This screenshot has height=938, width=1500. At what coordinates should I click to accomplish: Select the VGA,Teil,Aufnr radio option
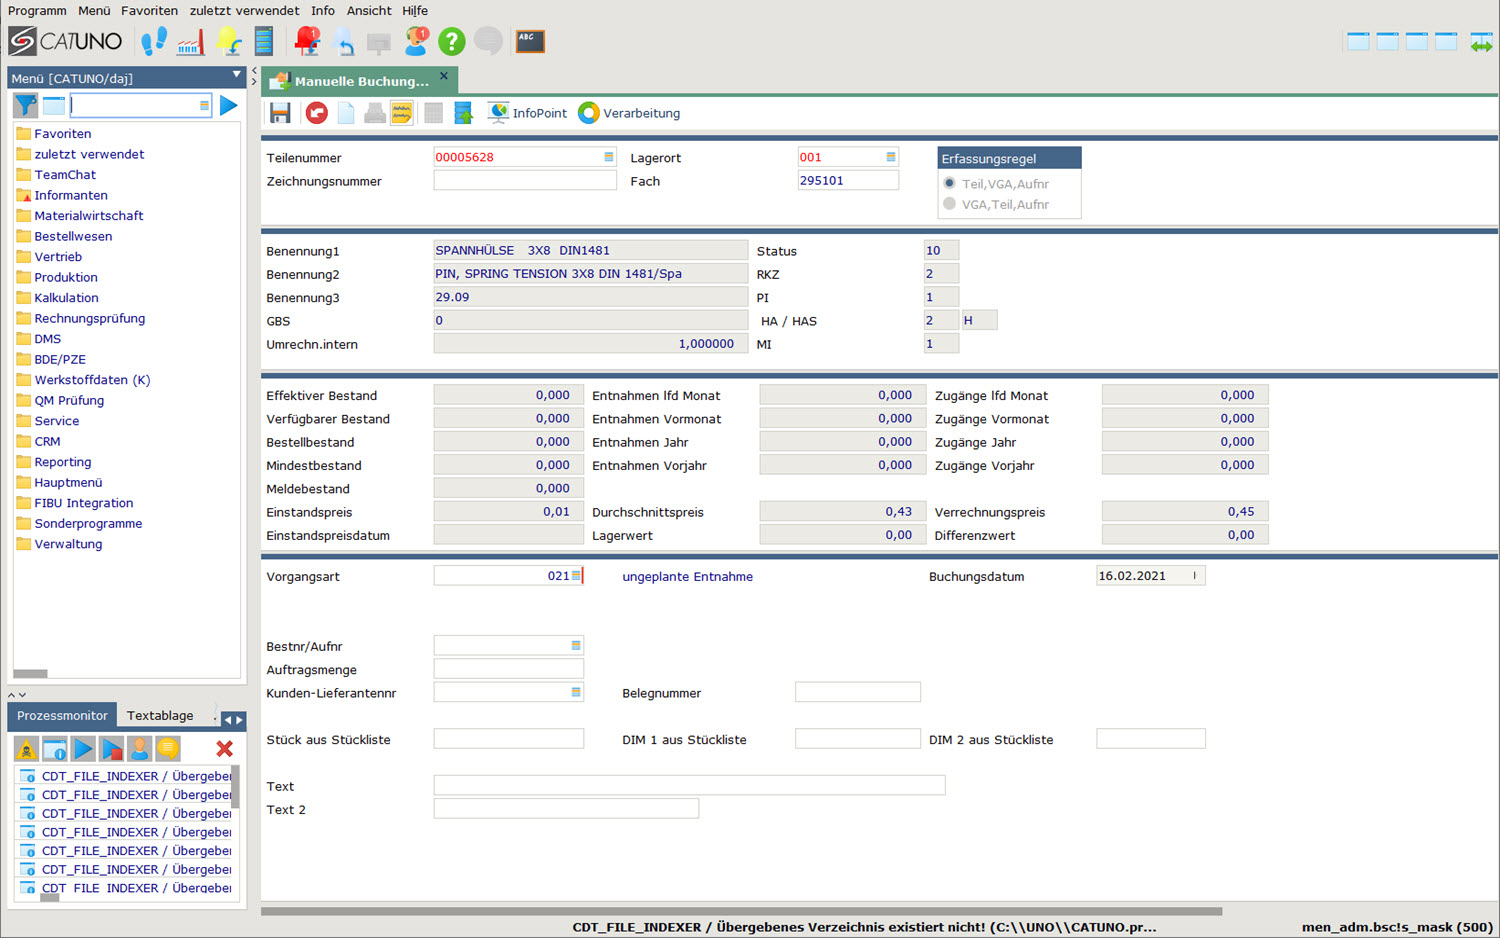949,204
